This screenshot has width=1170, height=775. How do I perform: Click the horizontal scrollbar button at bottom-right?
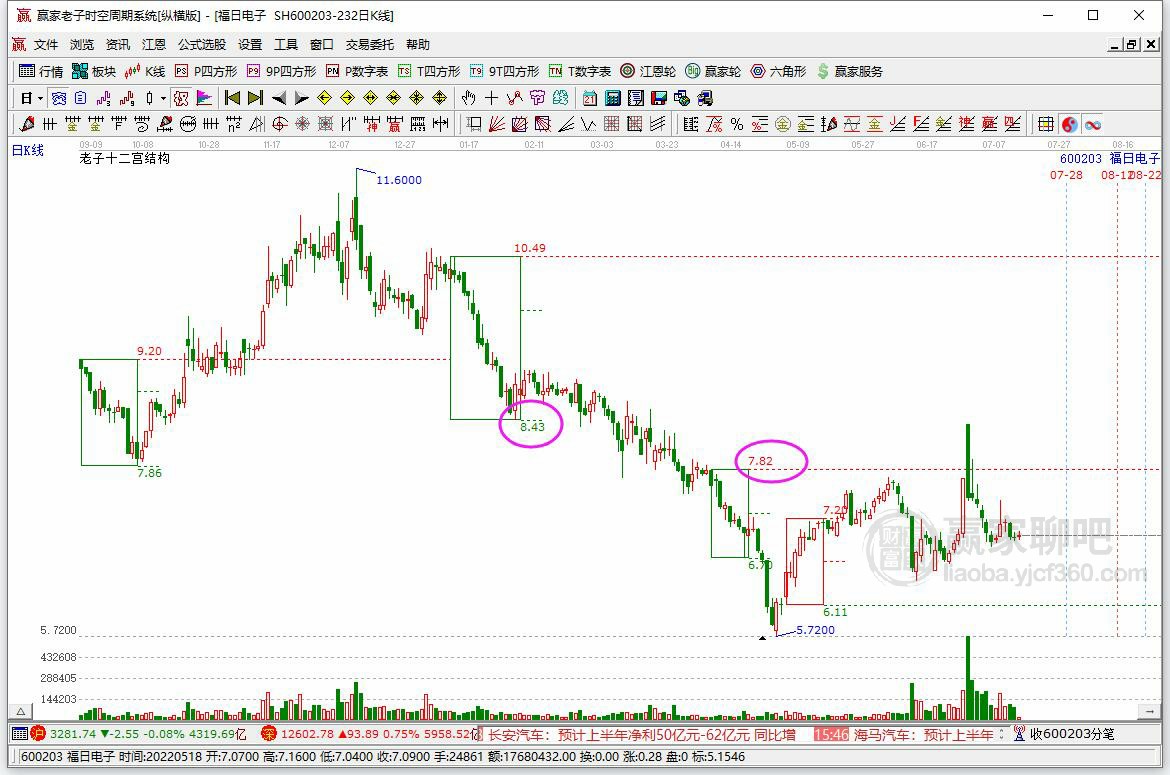(x=1149, y=711)
